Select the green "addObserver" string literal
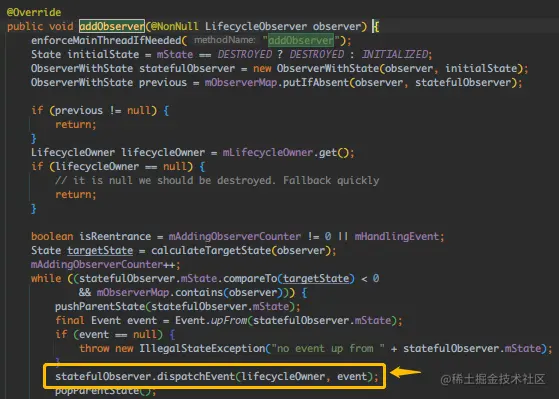559x399 pixels. pos(301,40)
